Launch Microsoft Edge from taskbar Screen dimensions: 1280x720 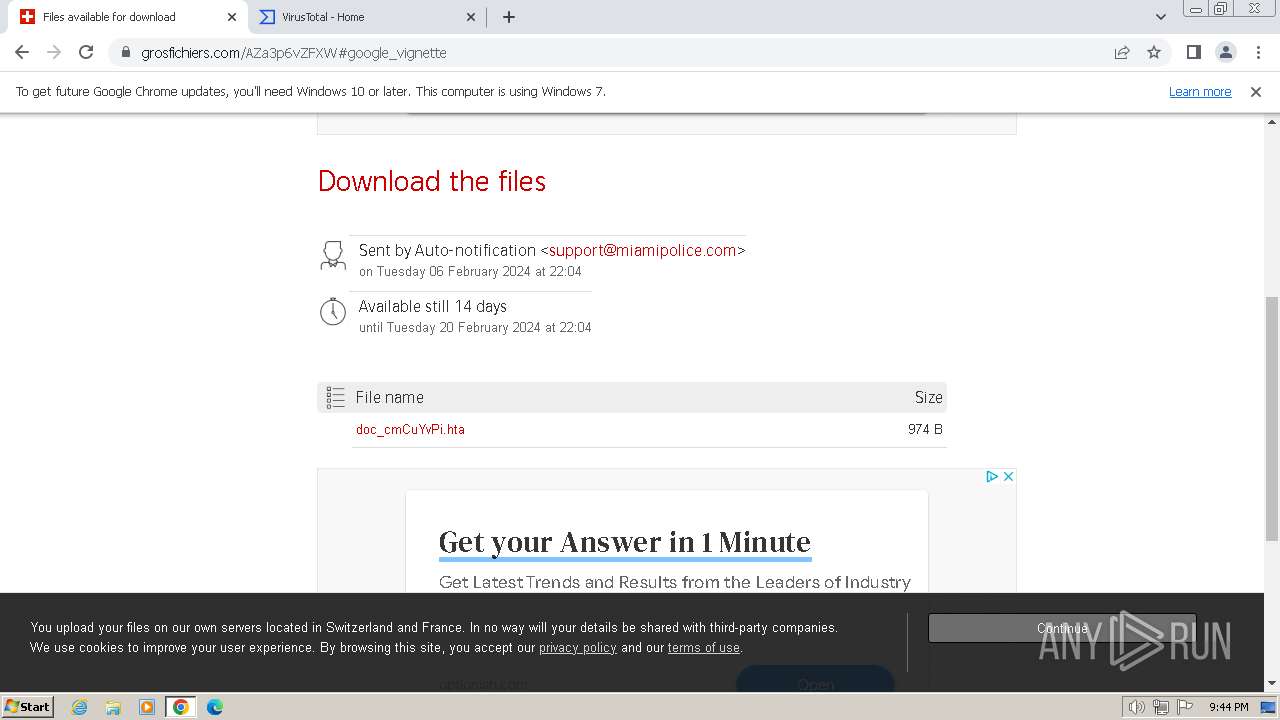(x=215, y=707)
